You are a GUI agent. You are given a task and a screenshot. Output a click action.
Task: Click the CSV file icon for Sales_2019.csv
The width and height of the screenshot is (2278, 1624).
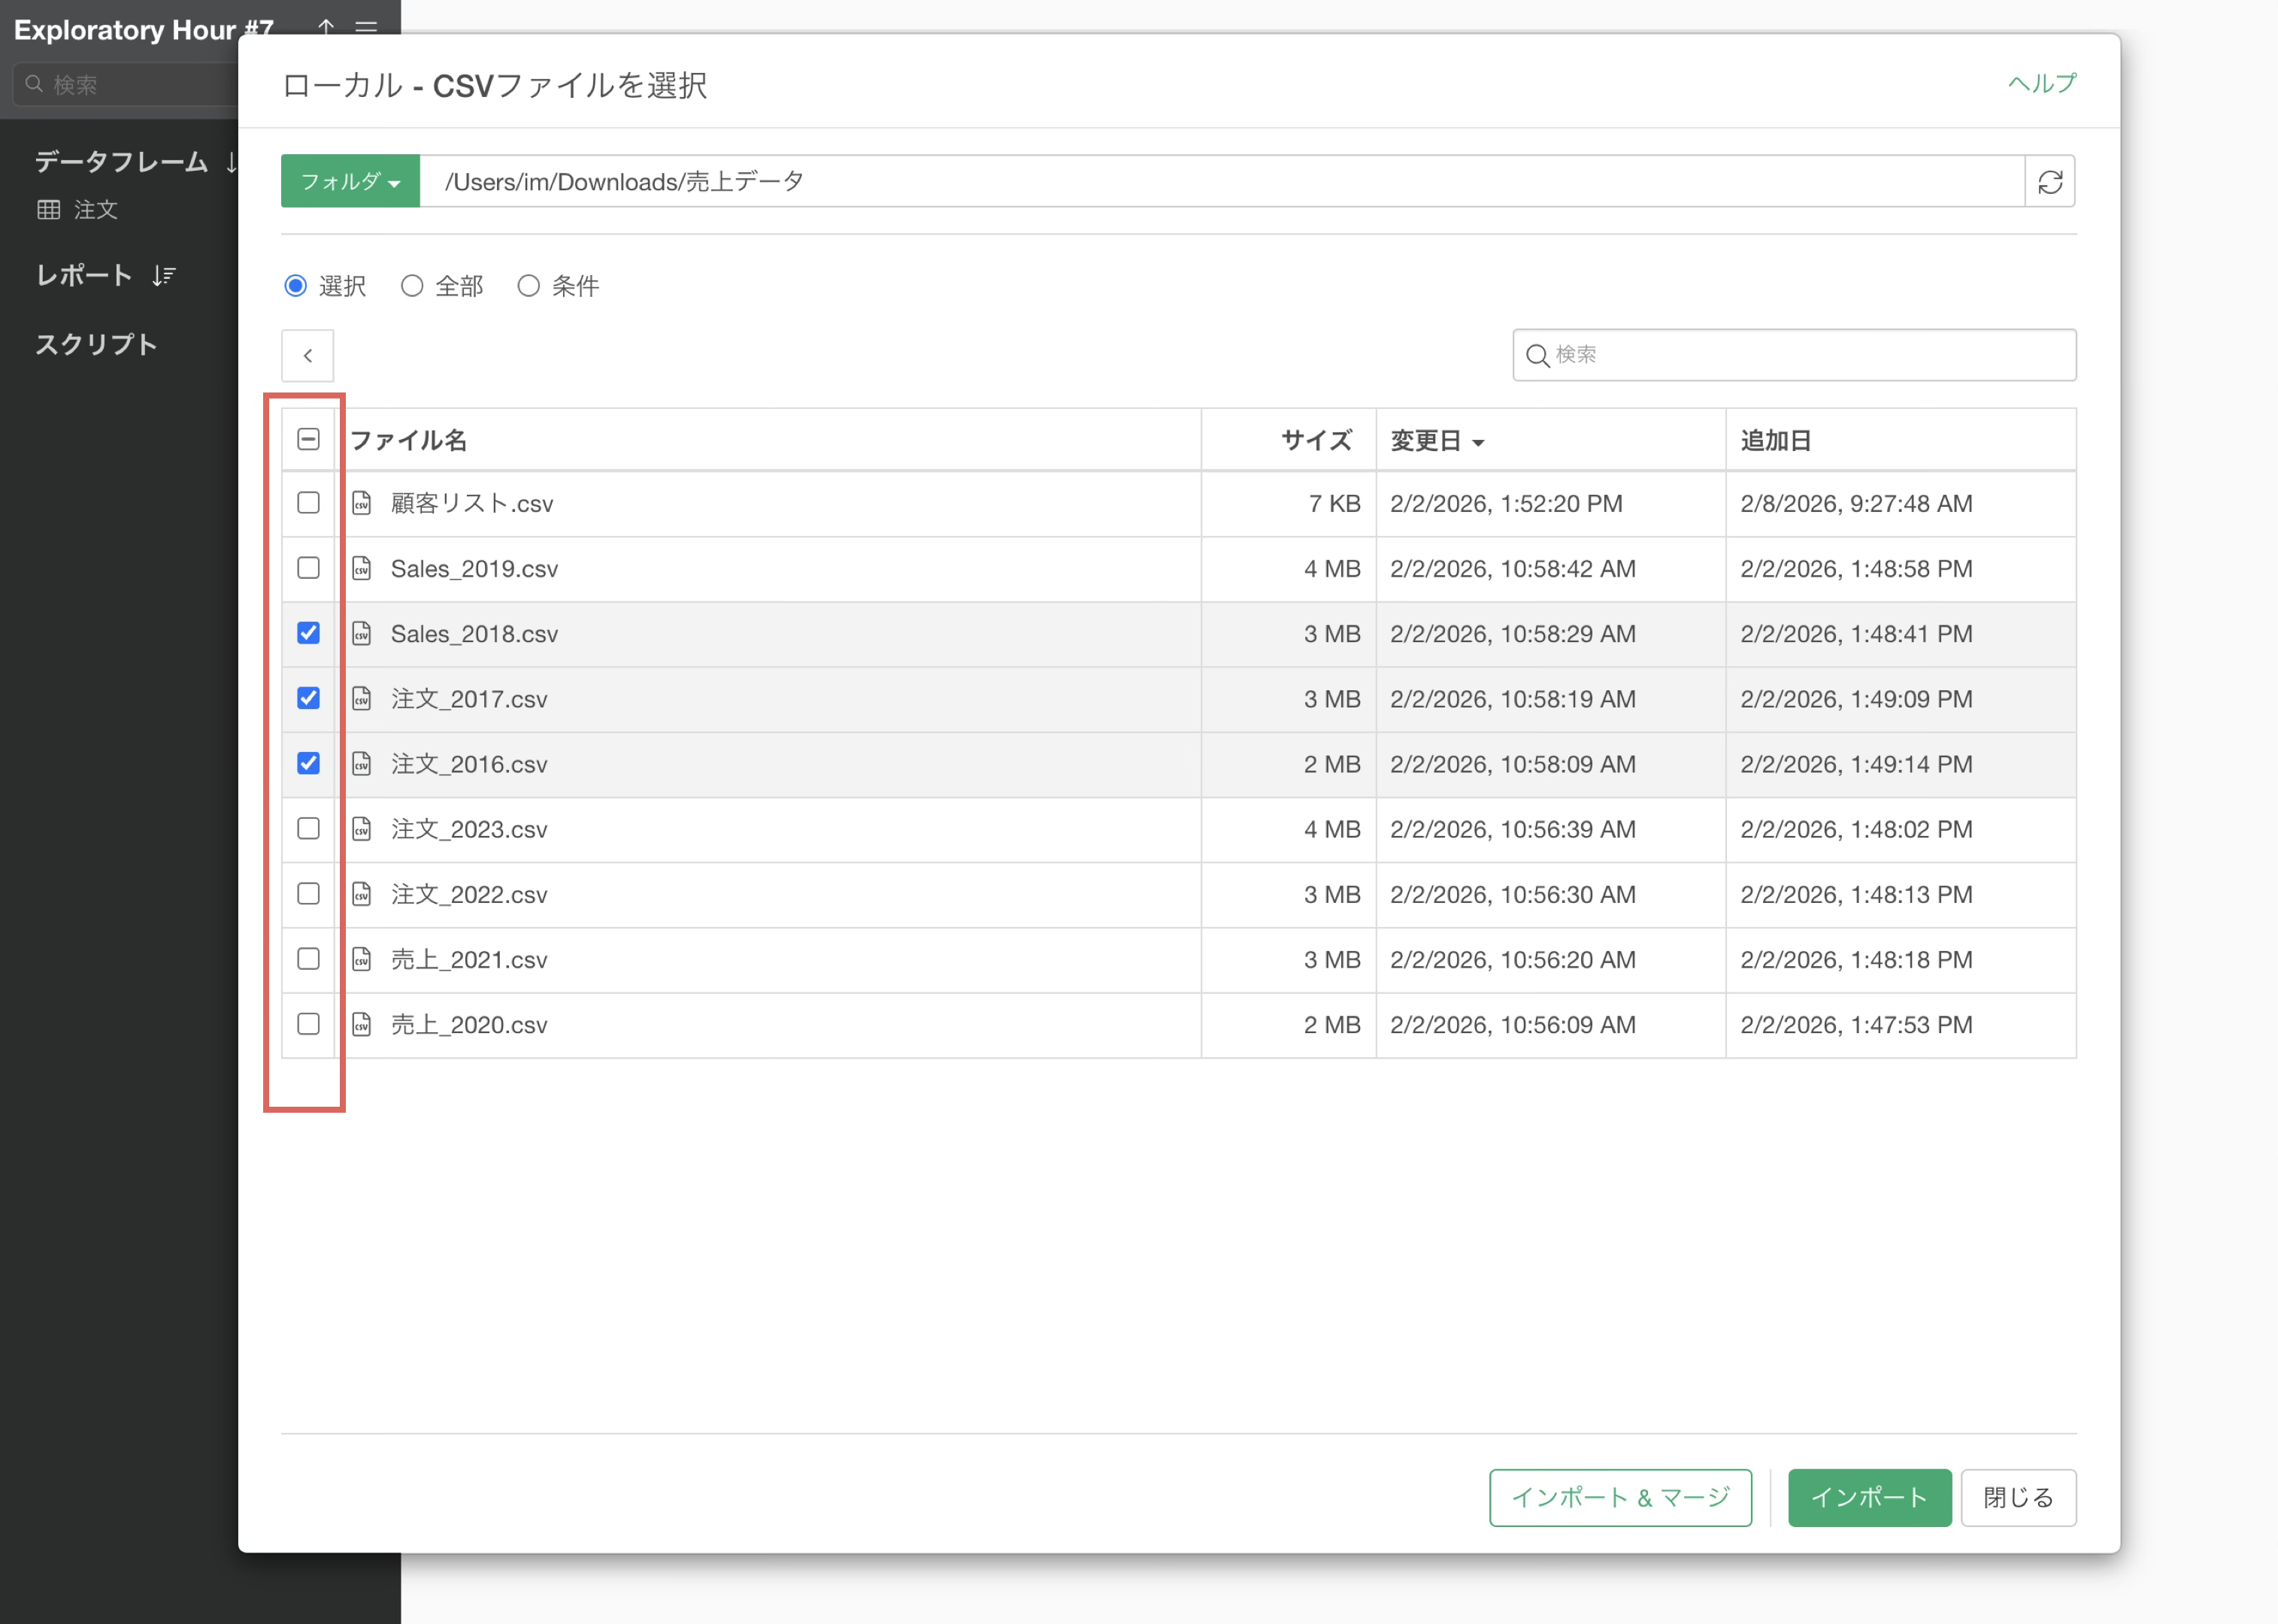coord(362,568)
